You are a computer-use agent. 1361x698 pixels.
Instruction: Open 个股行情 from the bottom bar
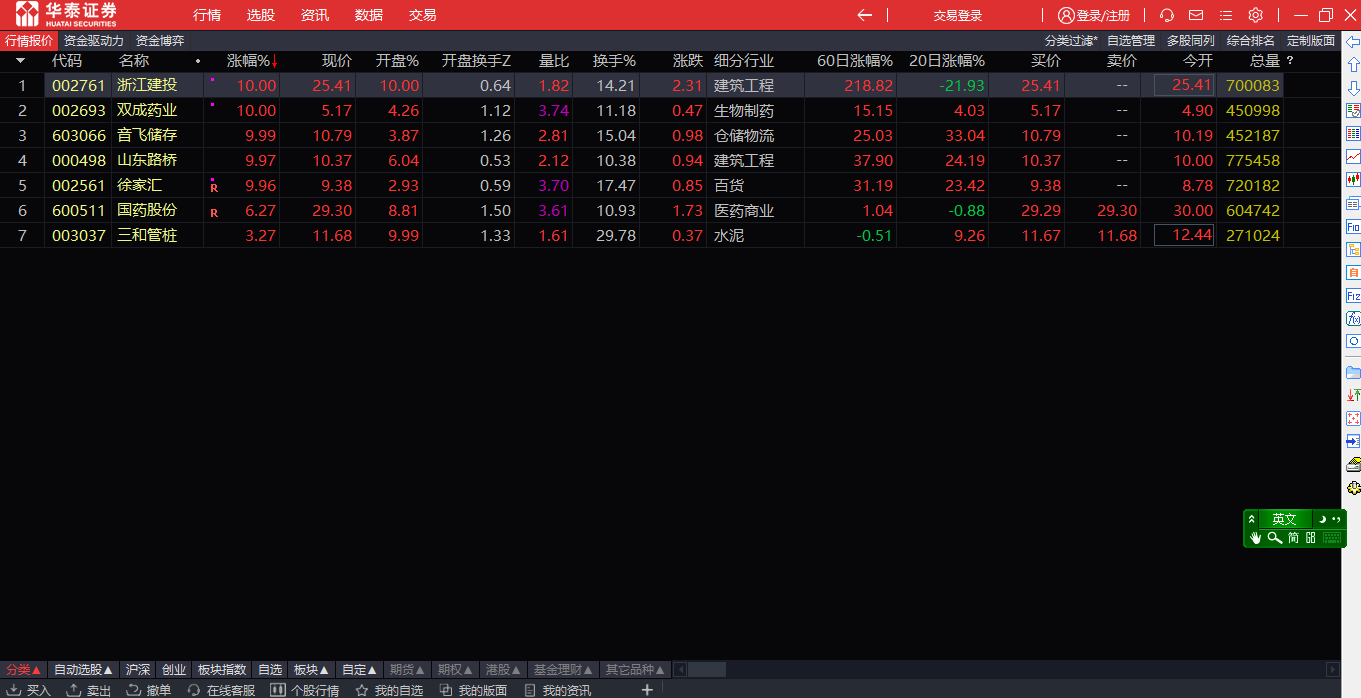tap(314, 690)
